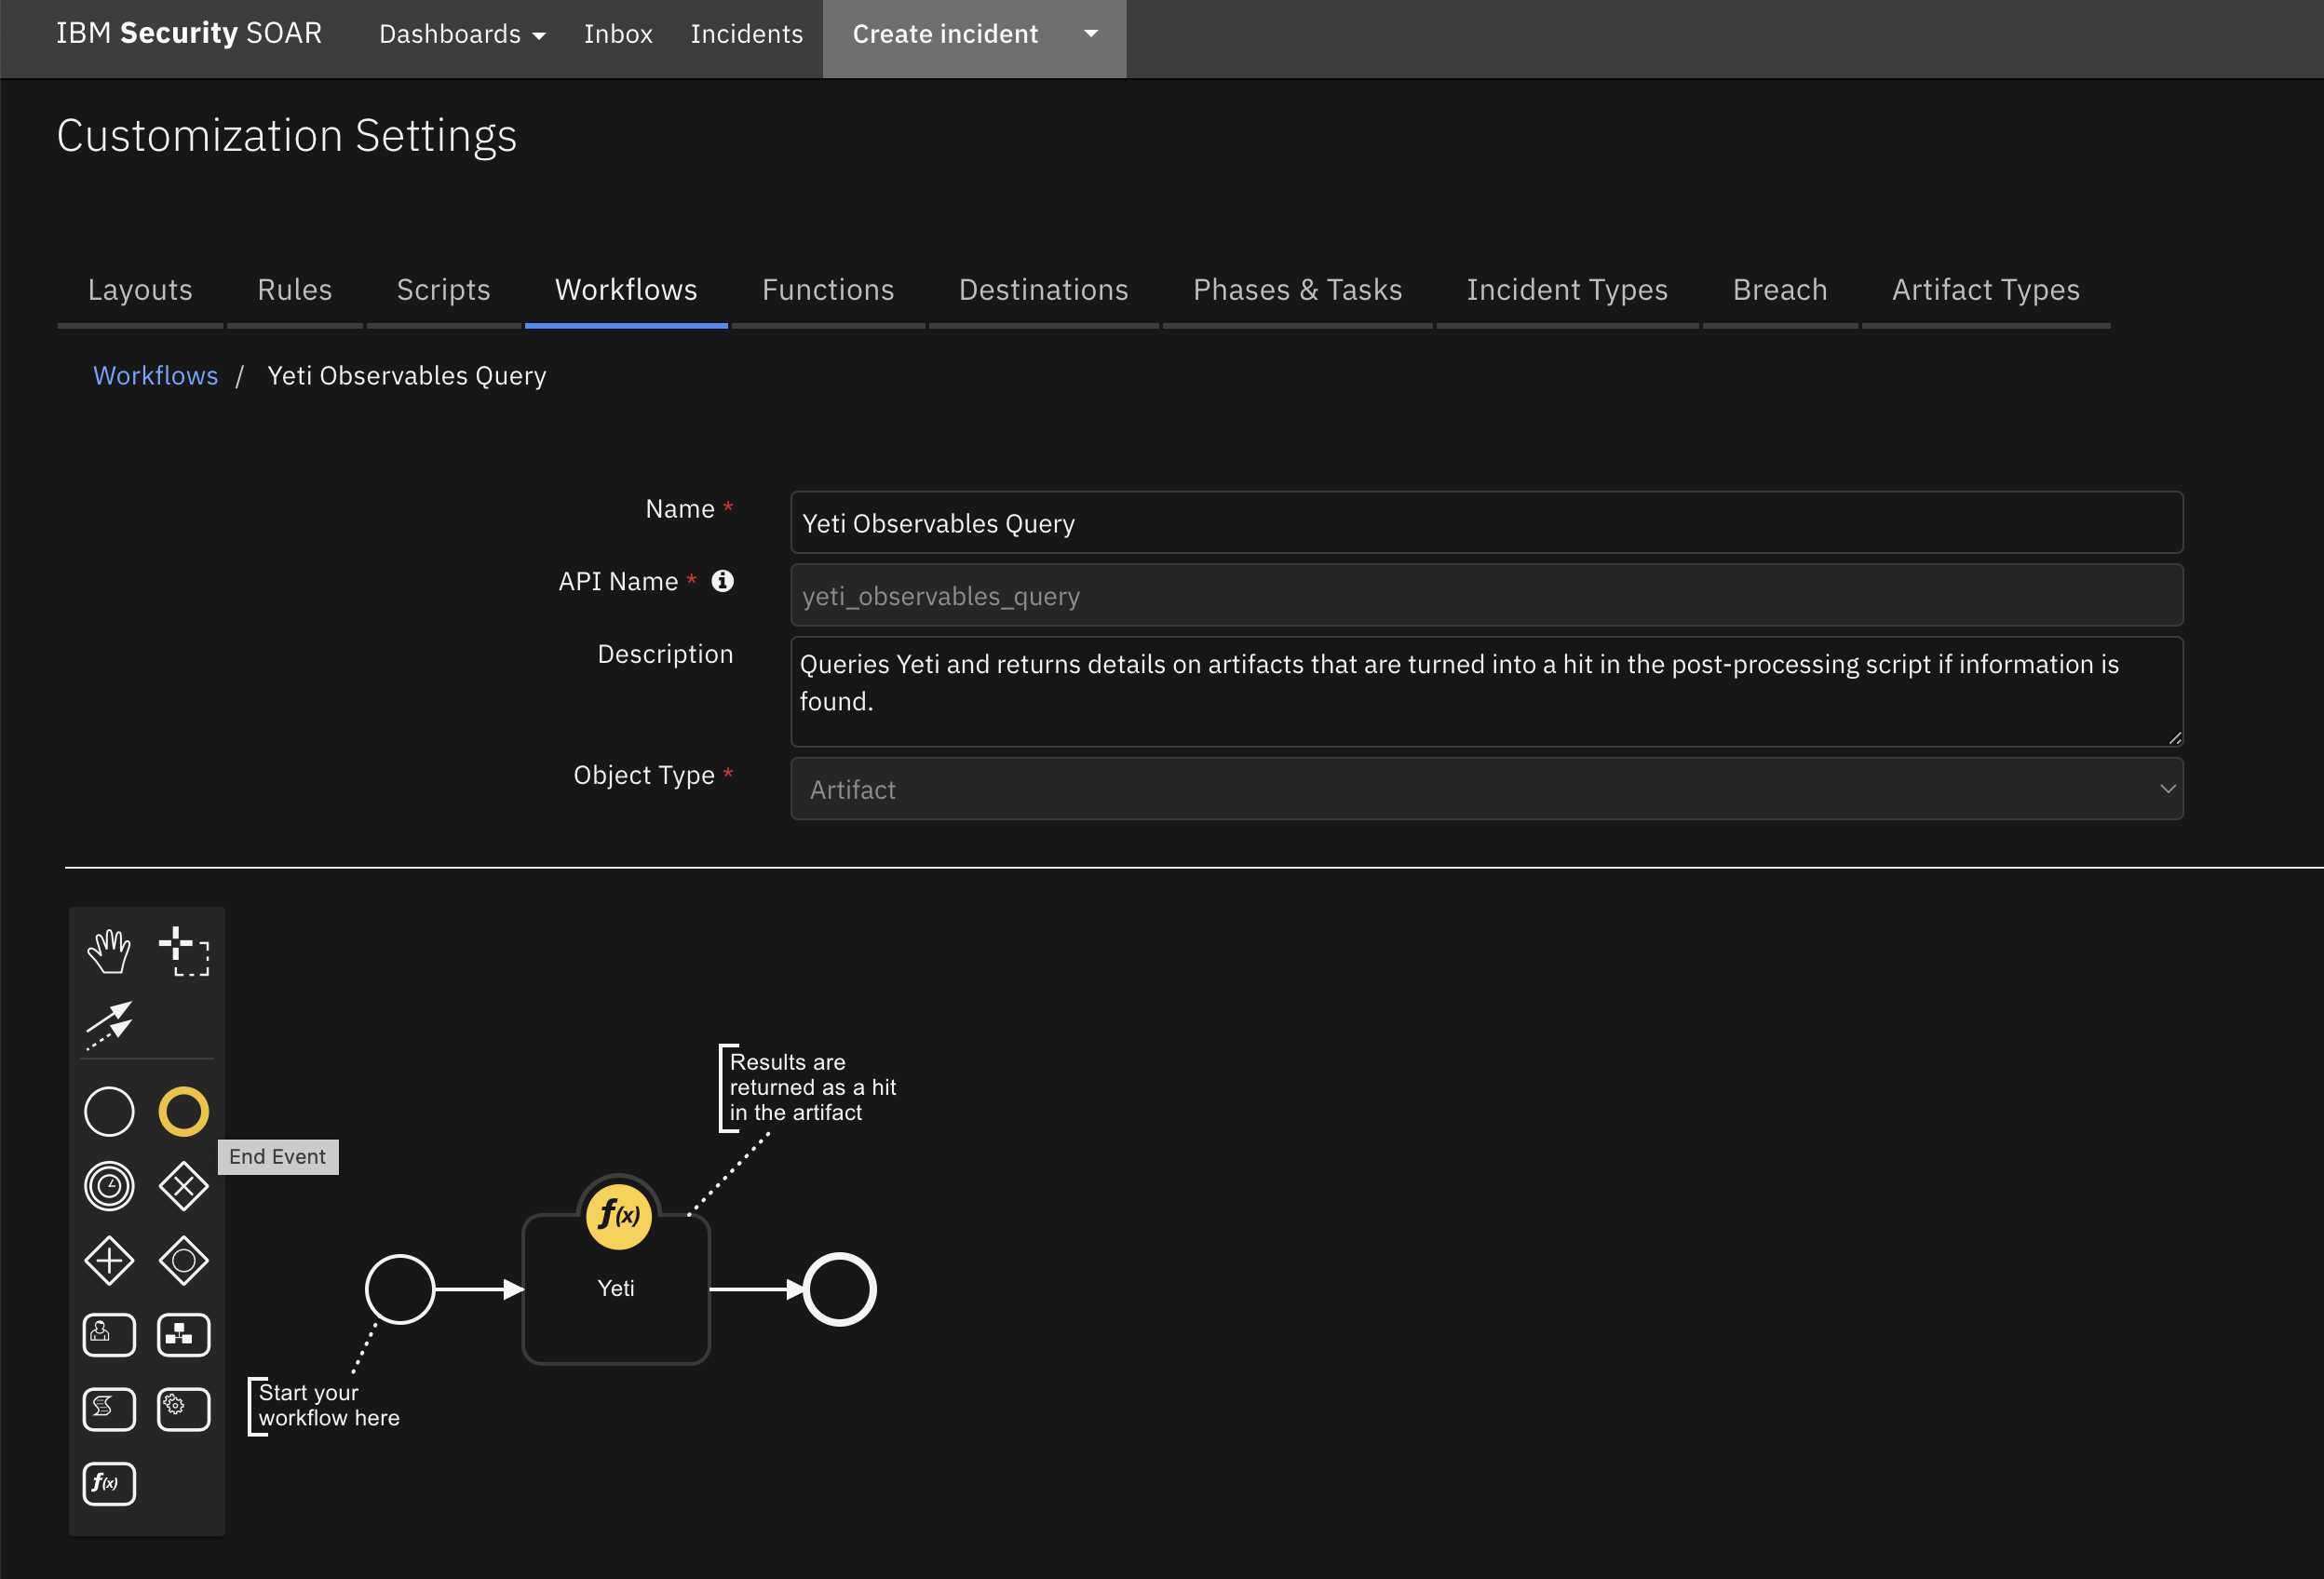Image resolution: width=2324 pixels, height=1579 pixels.
Task: Select the Timer event palette icon
Action: 109,1186
